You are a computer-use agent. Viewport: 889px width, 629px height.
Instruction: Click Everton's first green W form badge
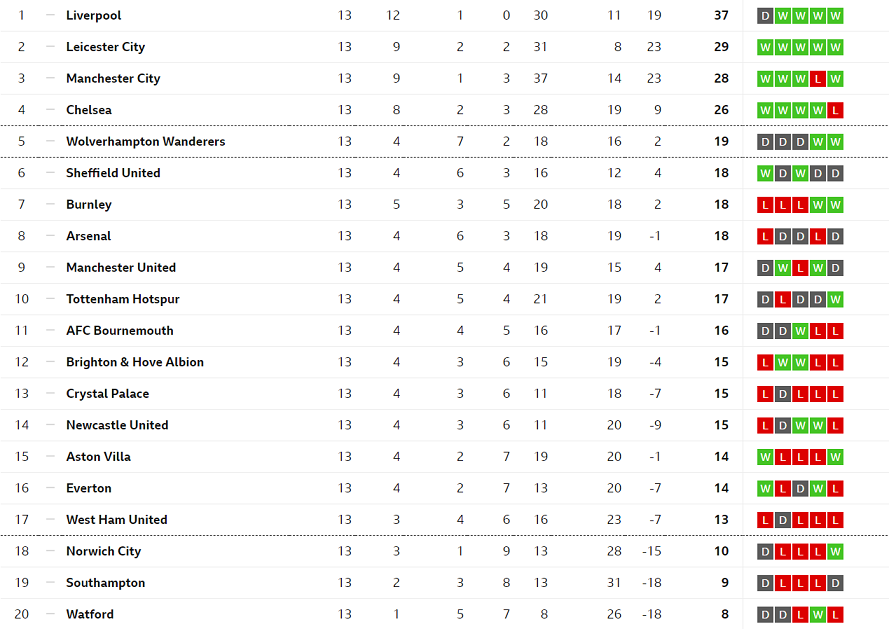tap(765, 488)
